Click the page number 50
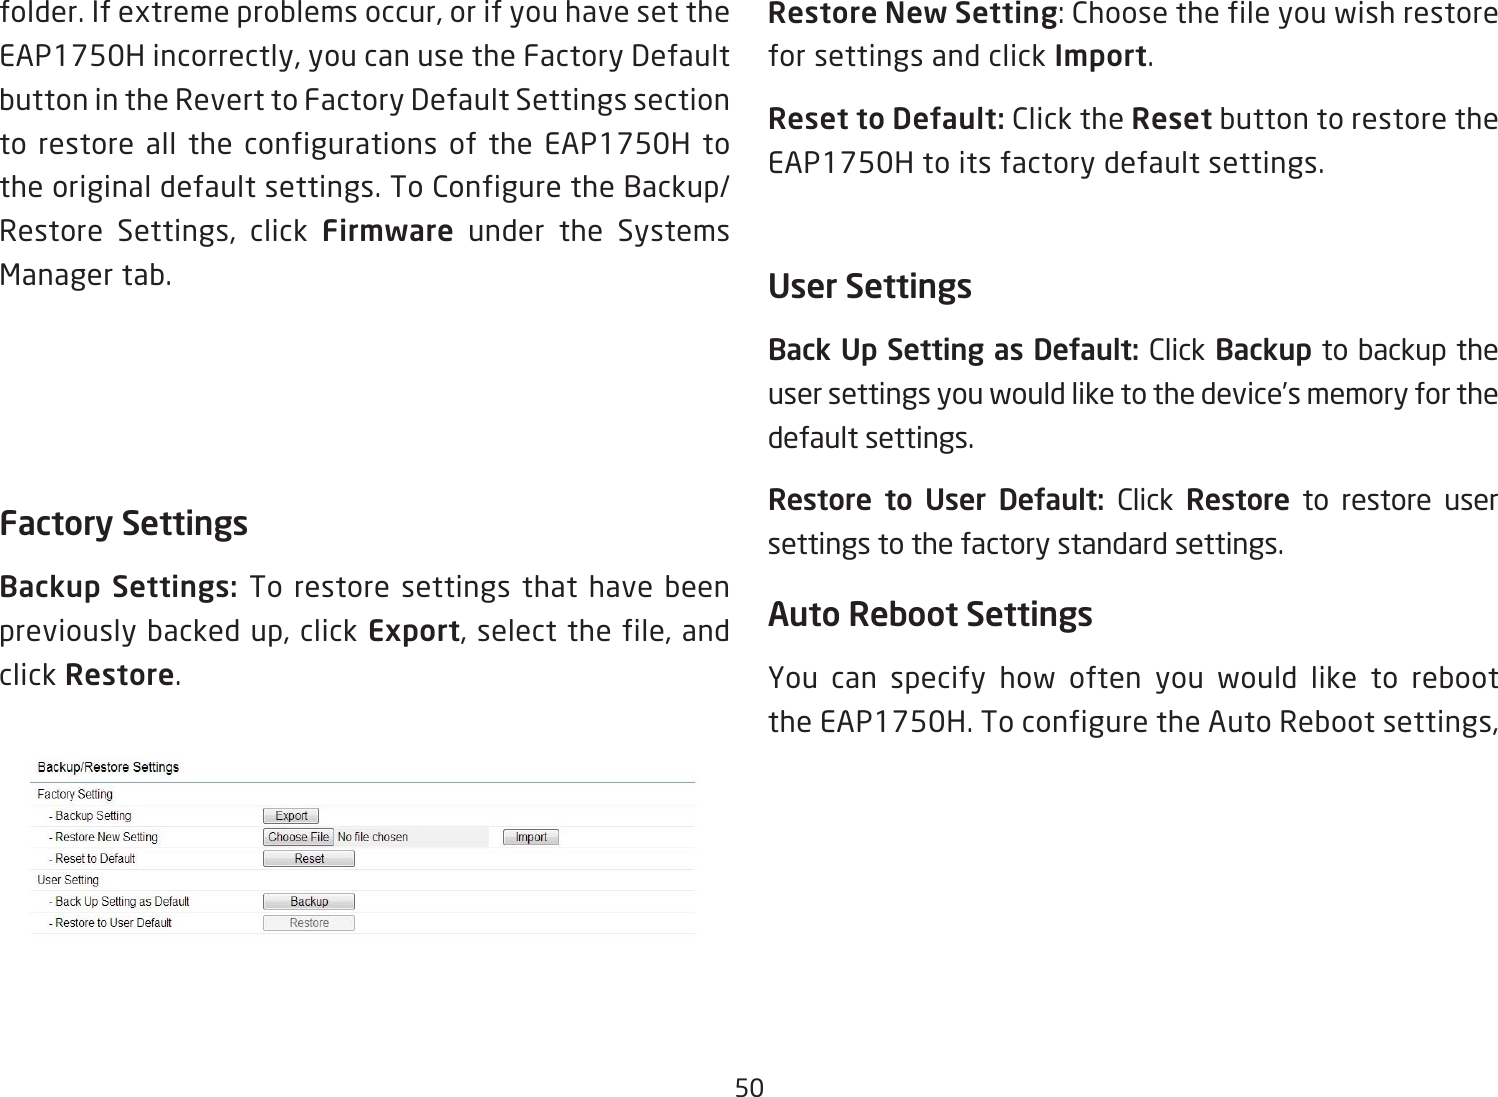This screenshot has height=1097, width=1498. [x=749, y=1087]
